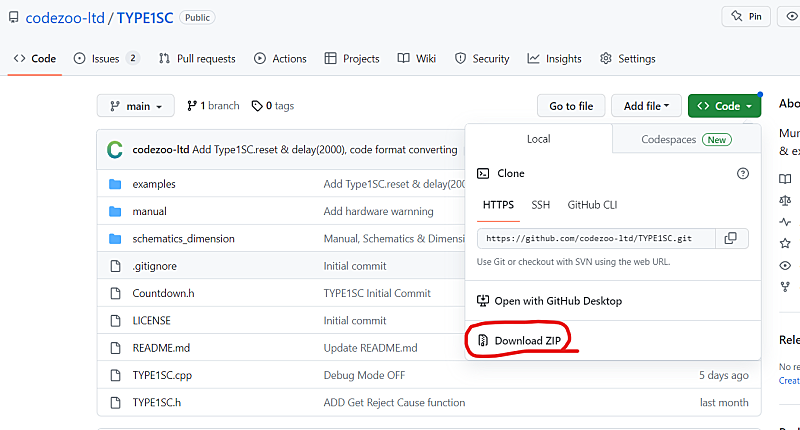This screenshot has width=800, height=430.
Task: Open the 'Update README.md' commit message
Action: click(370, 348)
